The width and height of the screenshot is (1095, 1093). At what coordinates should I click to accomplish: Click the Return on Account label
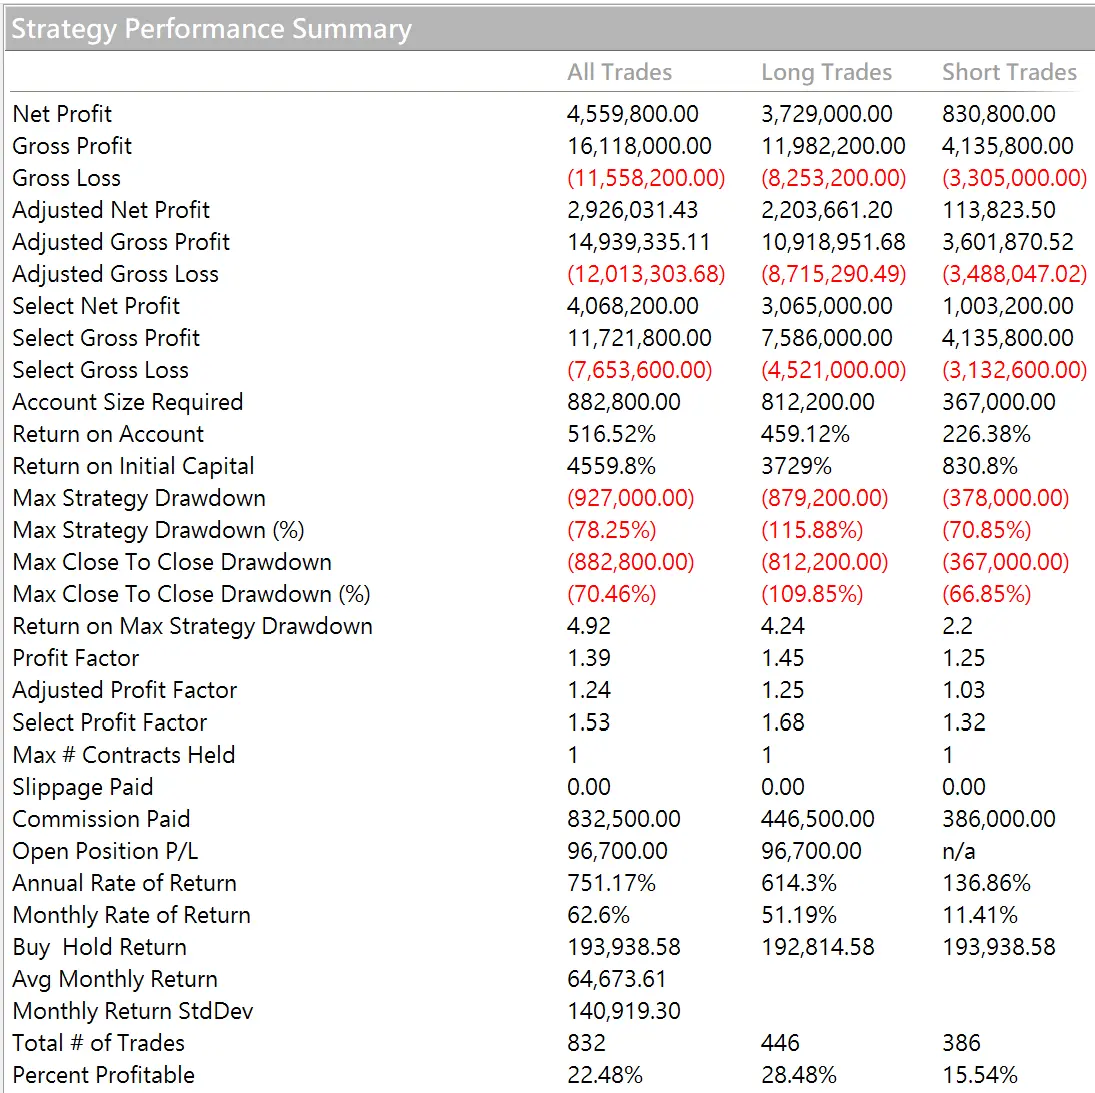pos(108,434)
